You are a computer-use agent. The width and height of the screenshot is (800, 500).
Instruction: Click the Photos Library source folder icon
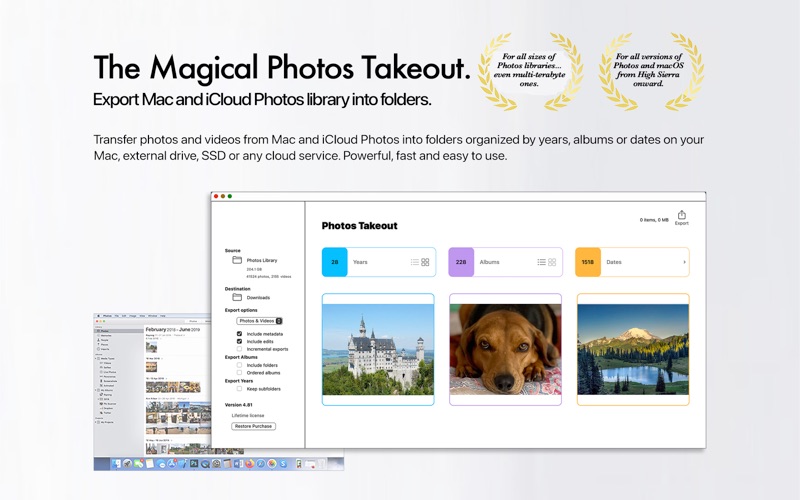click(x=237, y=260)
